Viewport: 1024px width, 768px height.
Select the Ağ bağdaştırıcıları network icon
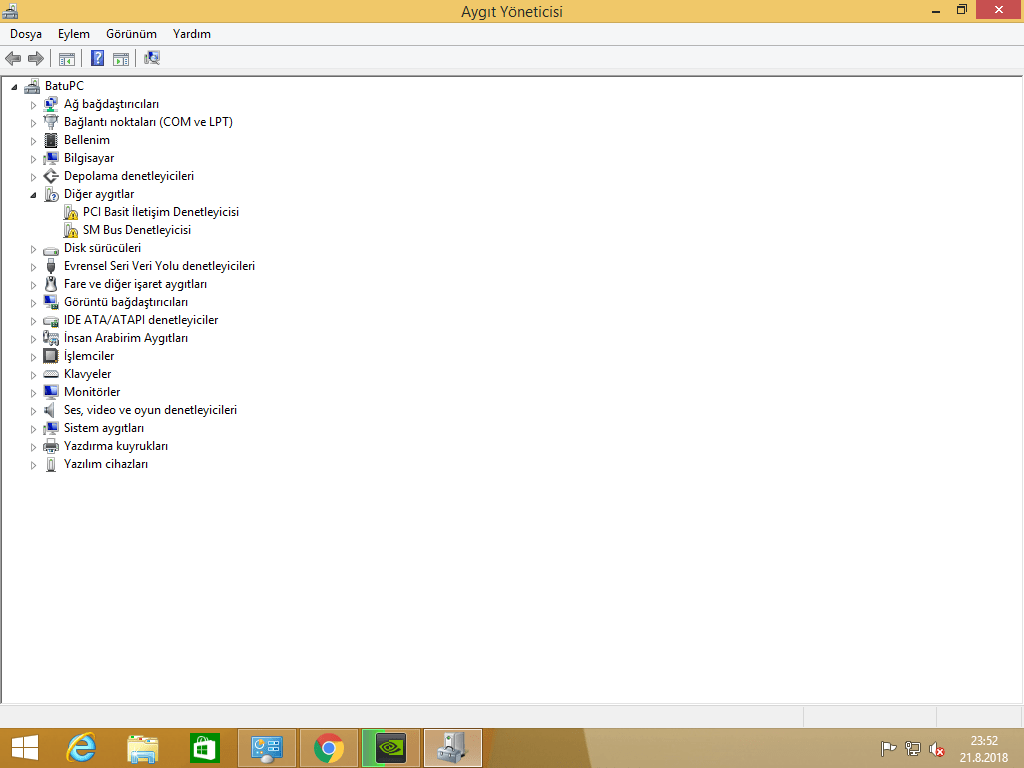(51, 104)
